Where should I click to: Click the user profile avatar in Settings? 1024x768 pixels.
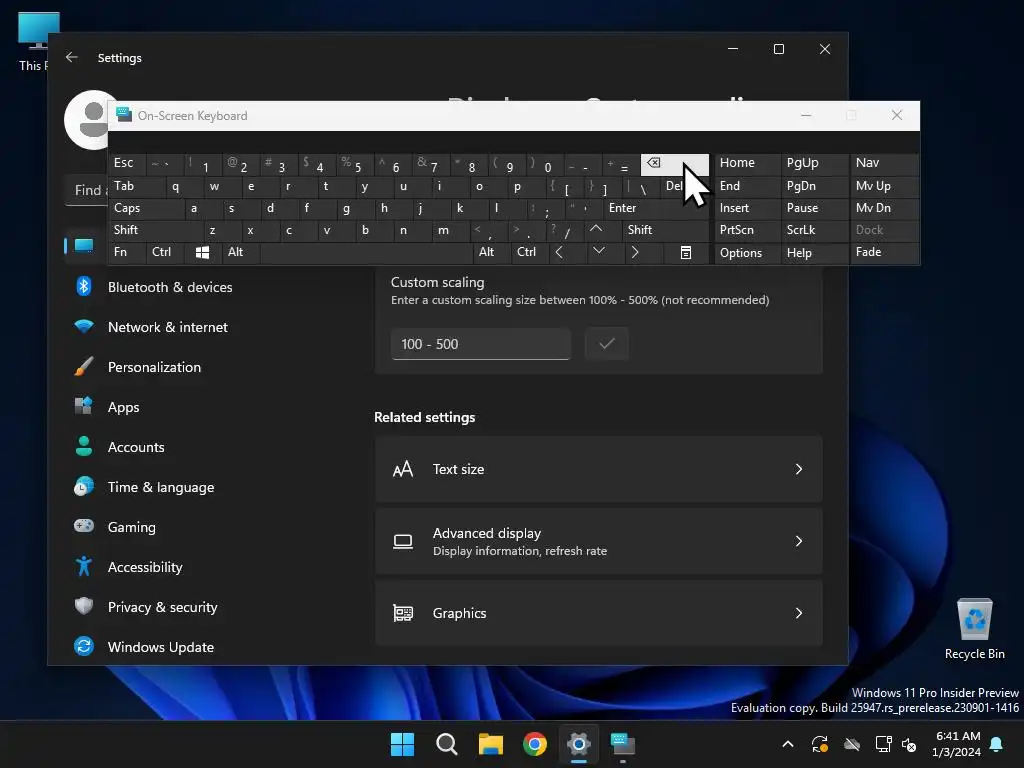click(x=86, y=120)
